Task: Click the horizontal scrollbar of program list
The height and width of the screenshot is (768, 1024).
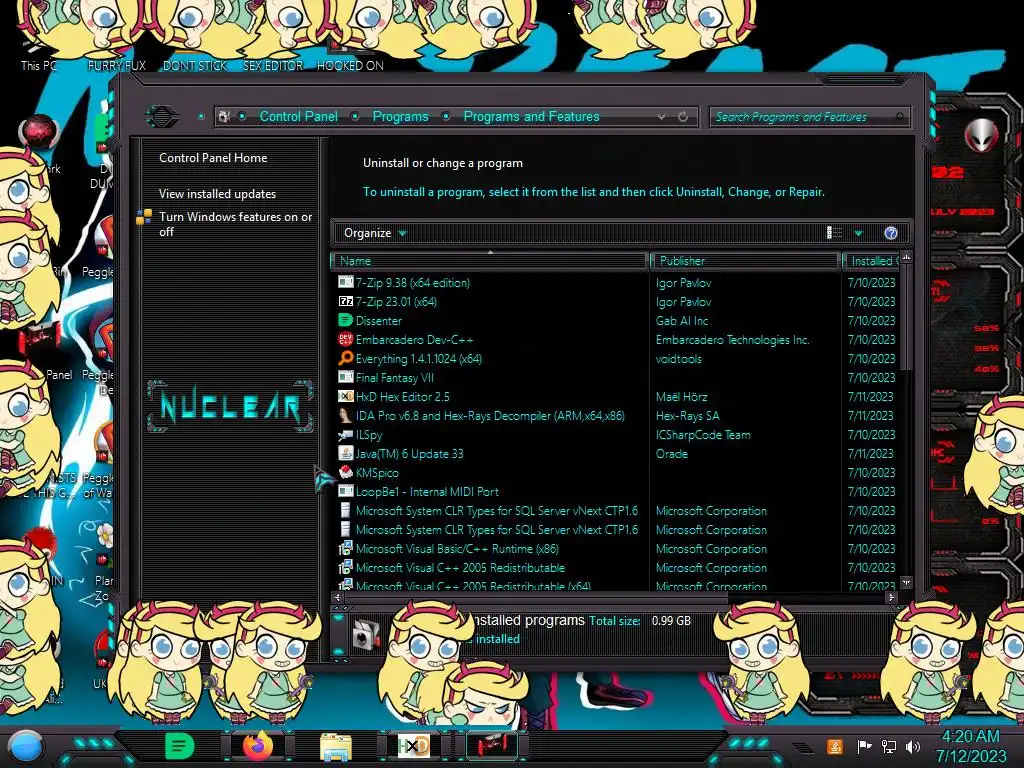Action: click(536, 597)
